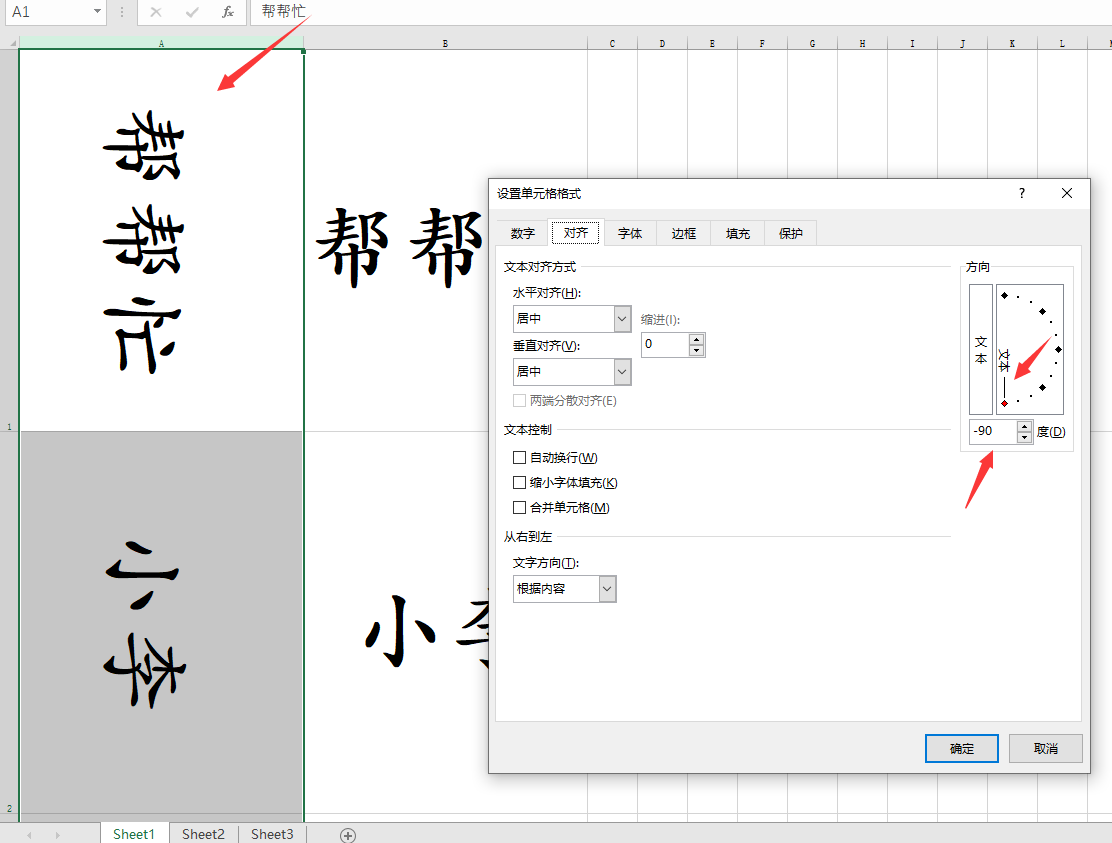Increase the degrees spinner

(1024, 426)
